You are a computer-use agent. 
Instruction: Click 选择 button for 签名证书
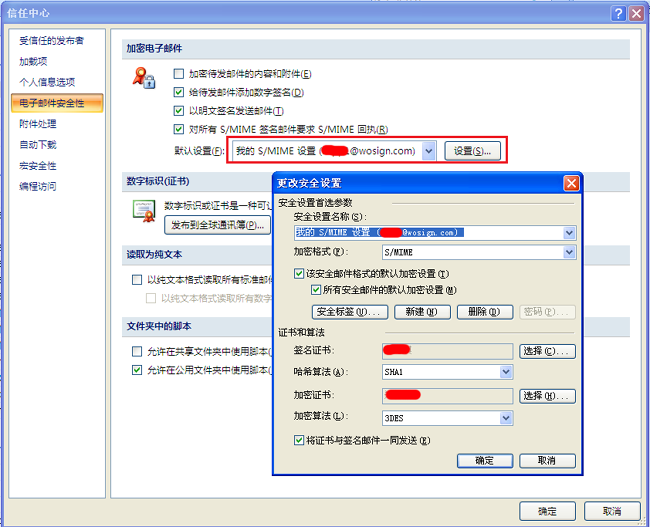click(x=547, y=351)
